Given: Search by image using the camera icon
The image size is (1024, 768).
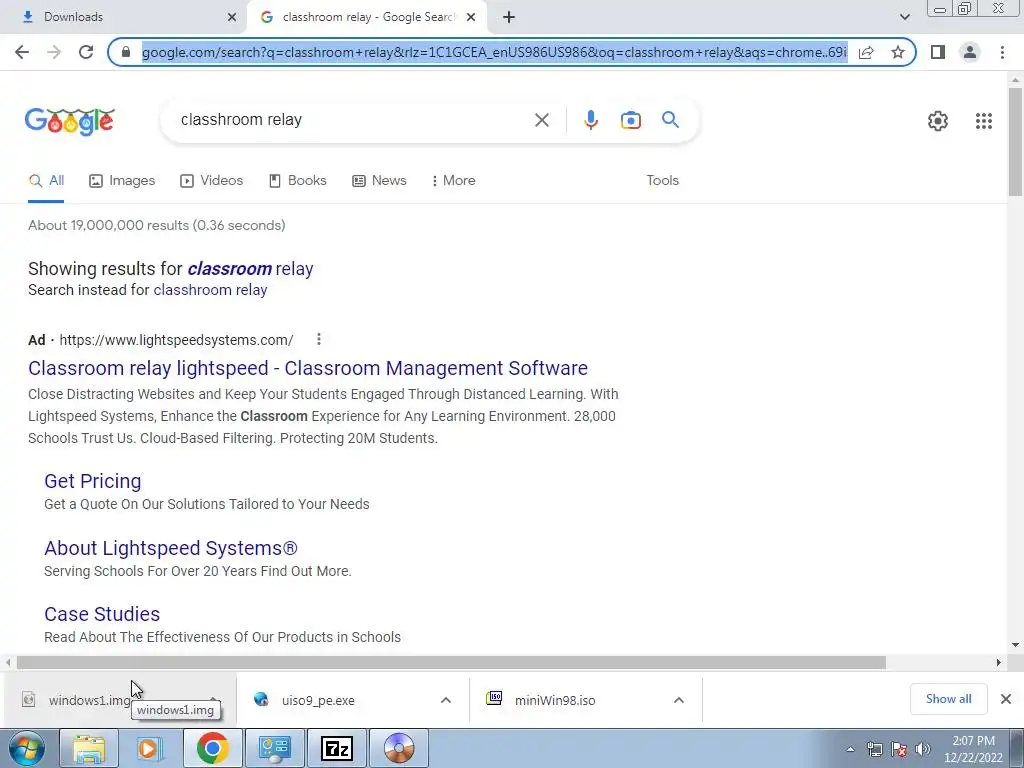Looking at the screenshot, I should [x=630, y=120].
